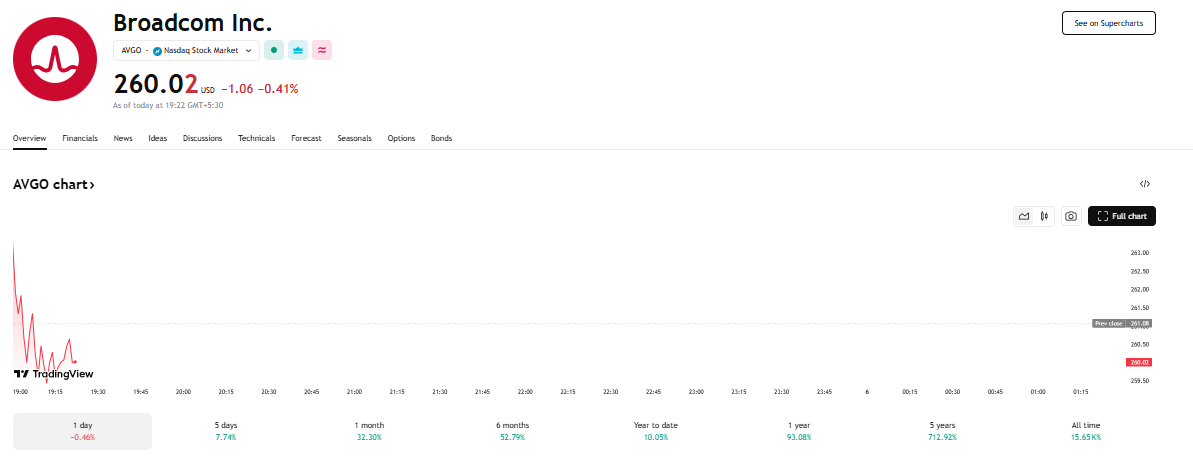Click the −1.06 −0.41% change text
1193x473 pixels.
click(x=259, y=89)
